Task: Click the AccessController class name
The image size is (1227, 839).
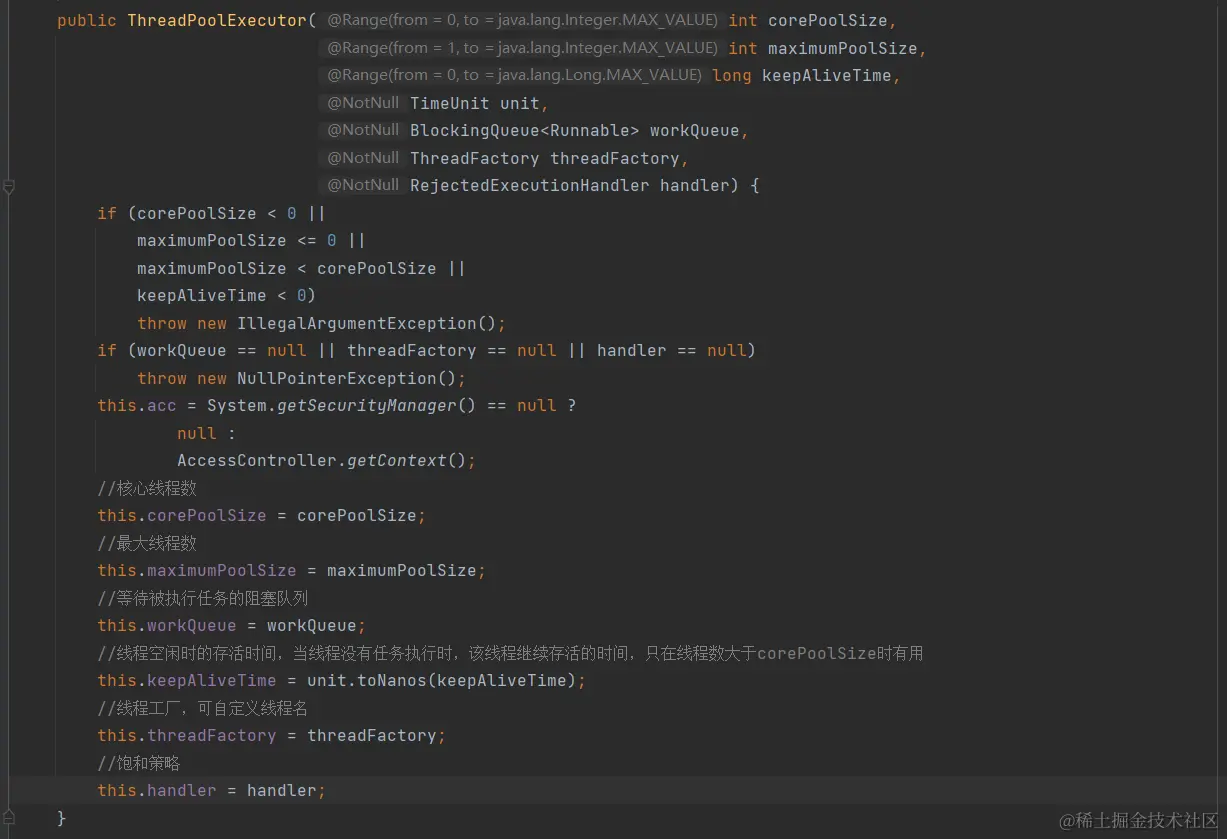Action: point(256,461)
